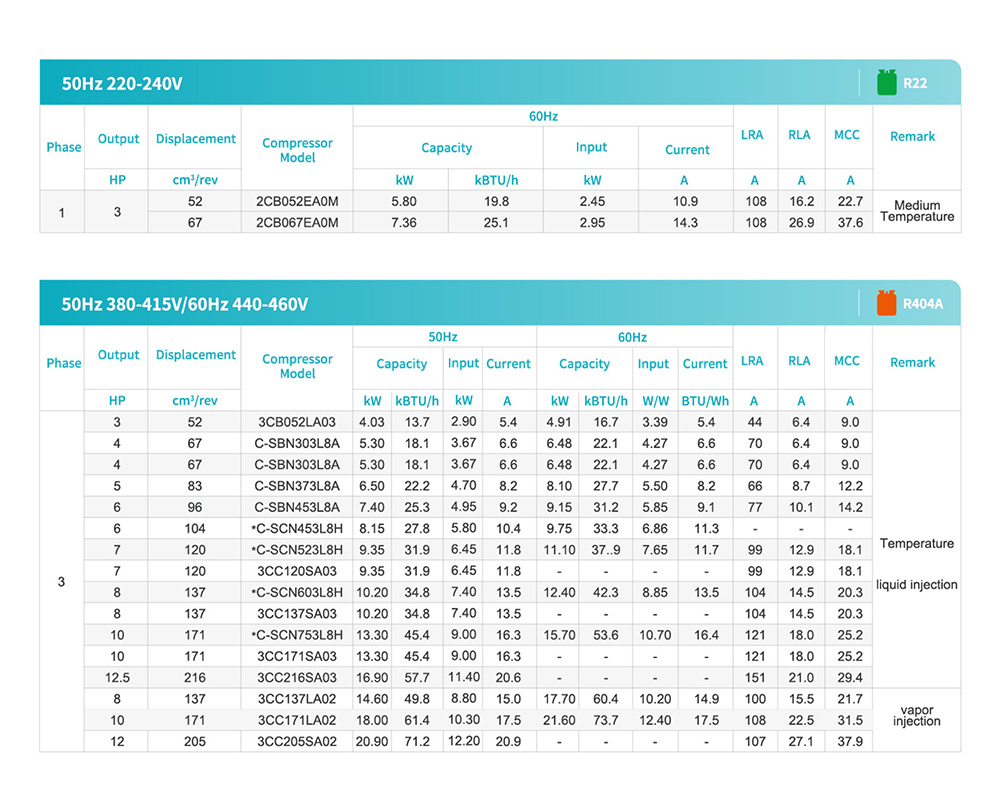Click the orange R404A refrigerant cylinder icon
1000x802 pixels.
click(x=886, y=303)
